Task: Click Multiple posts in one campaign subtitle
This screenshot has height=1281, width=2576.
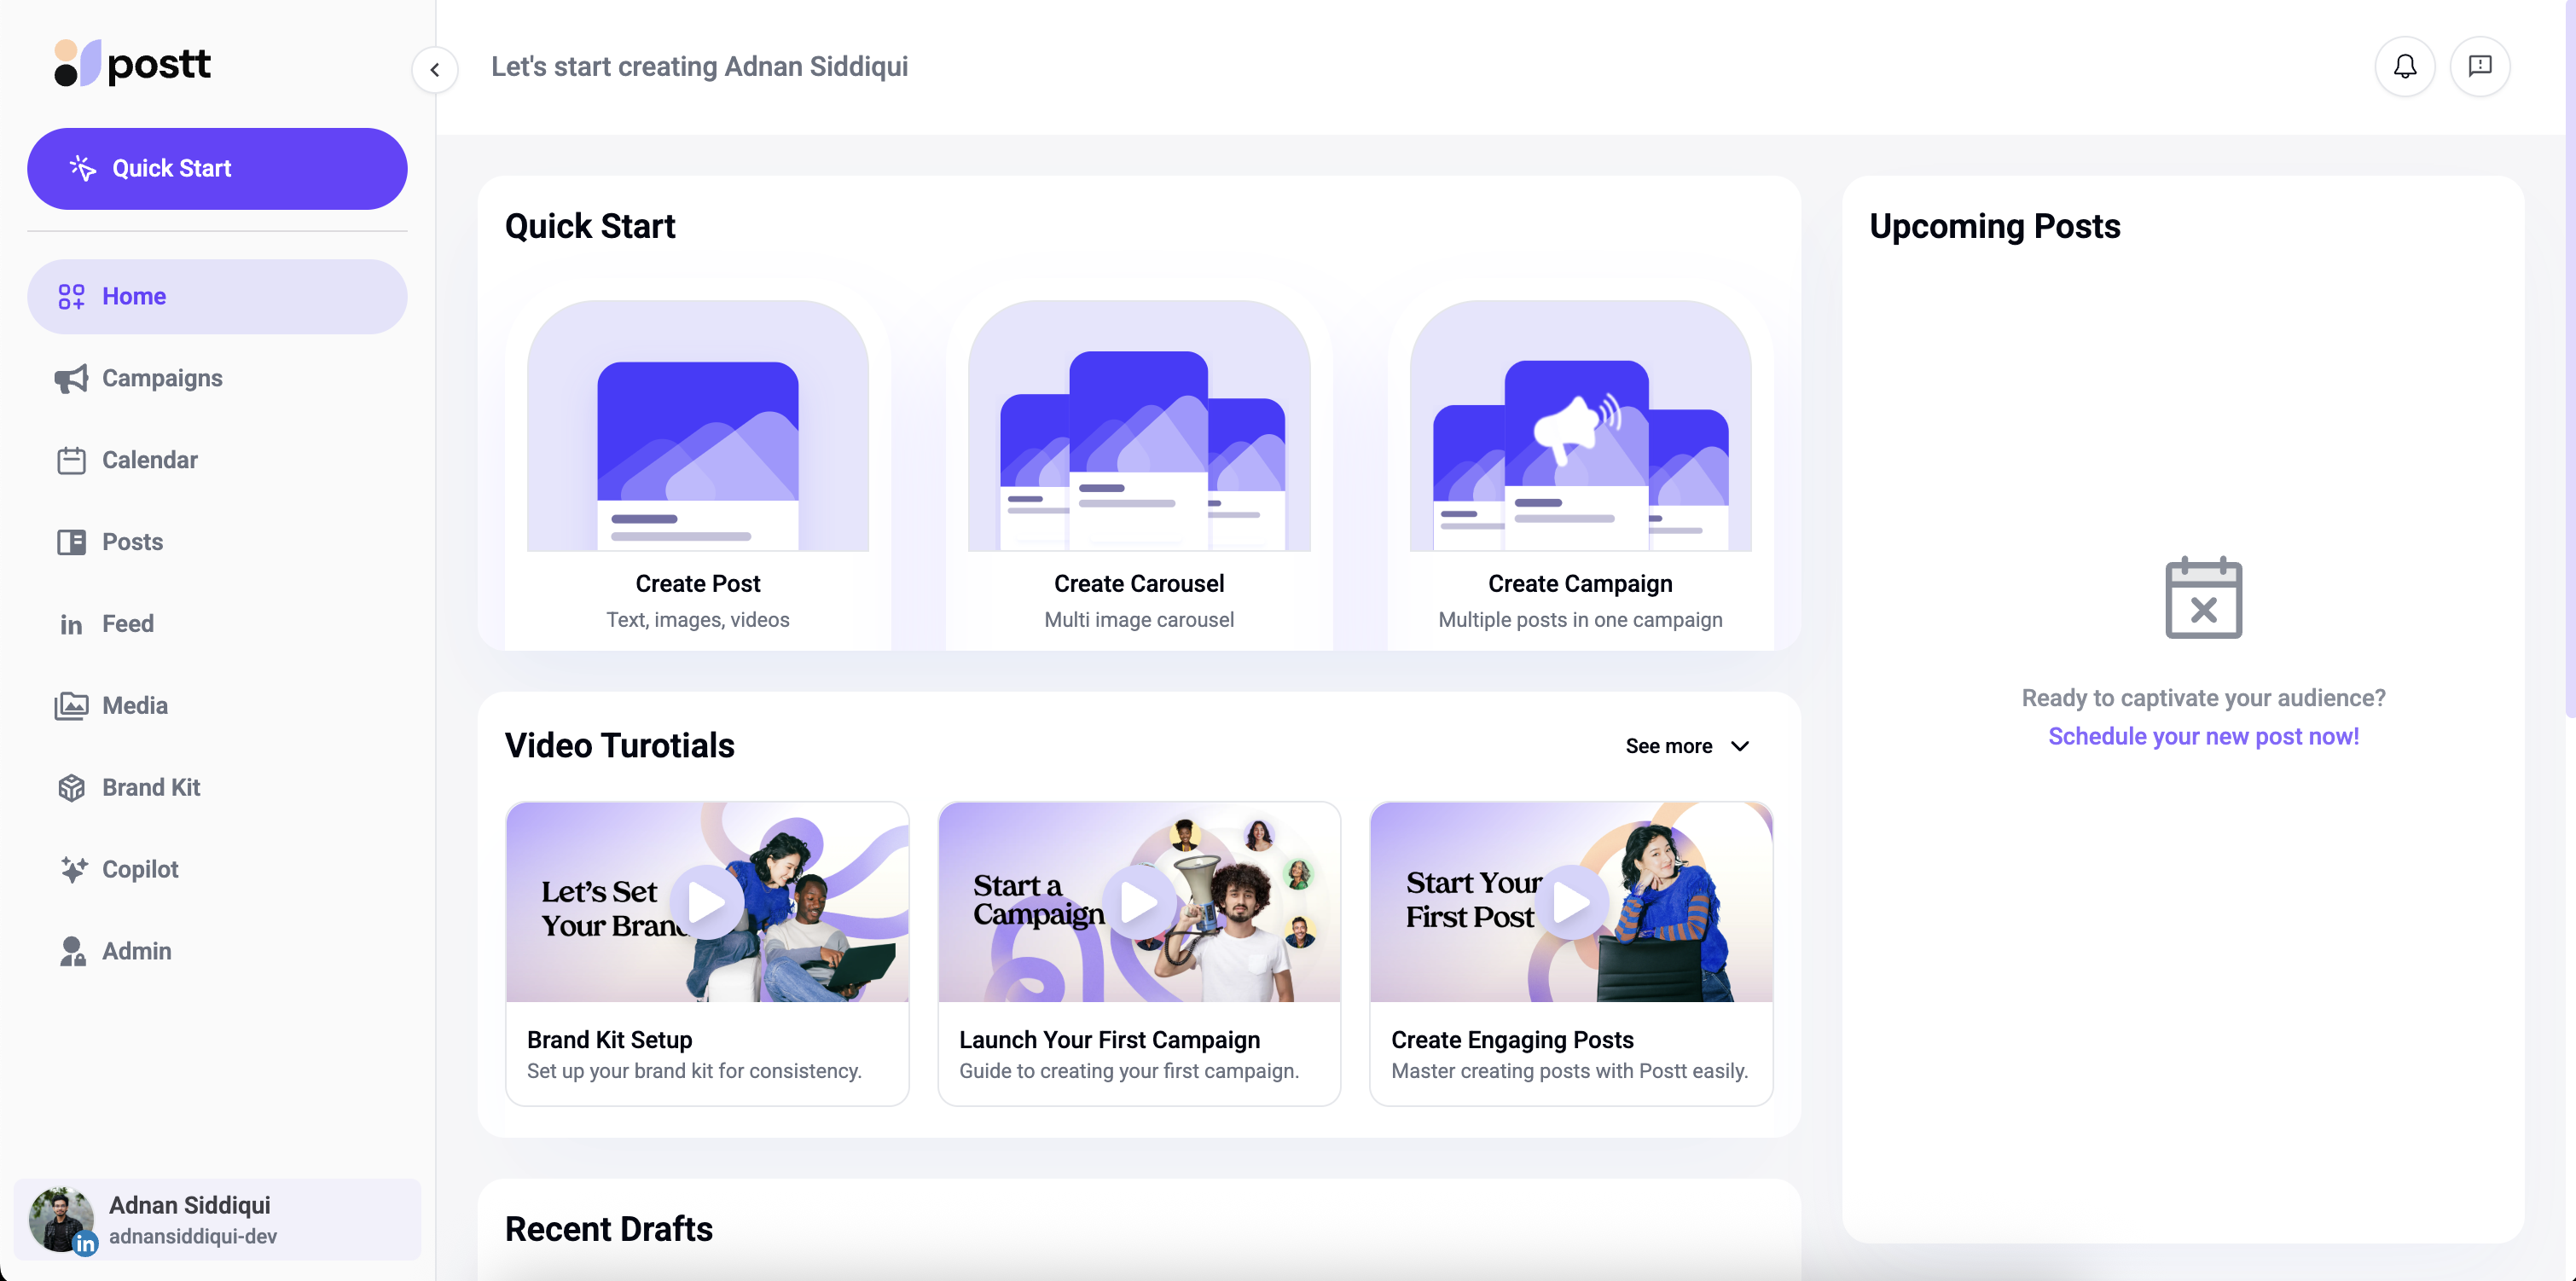Action: [1580, 620]
